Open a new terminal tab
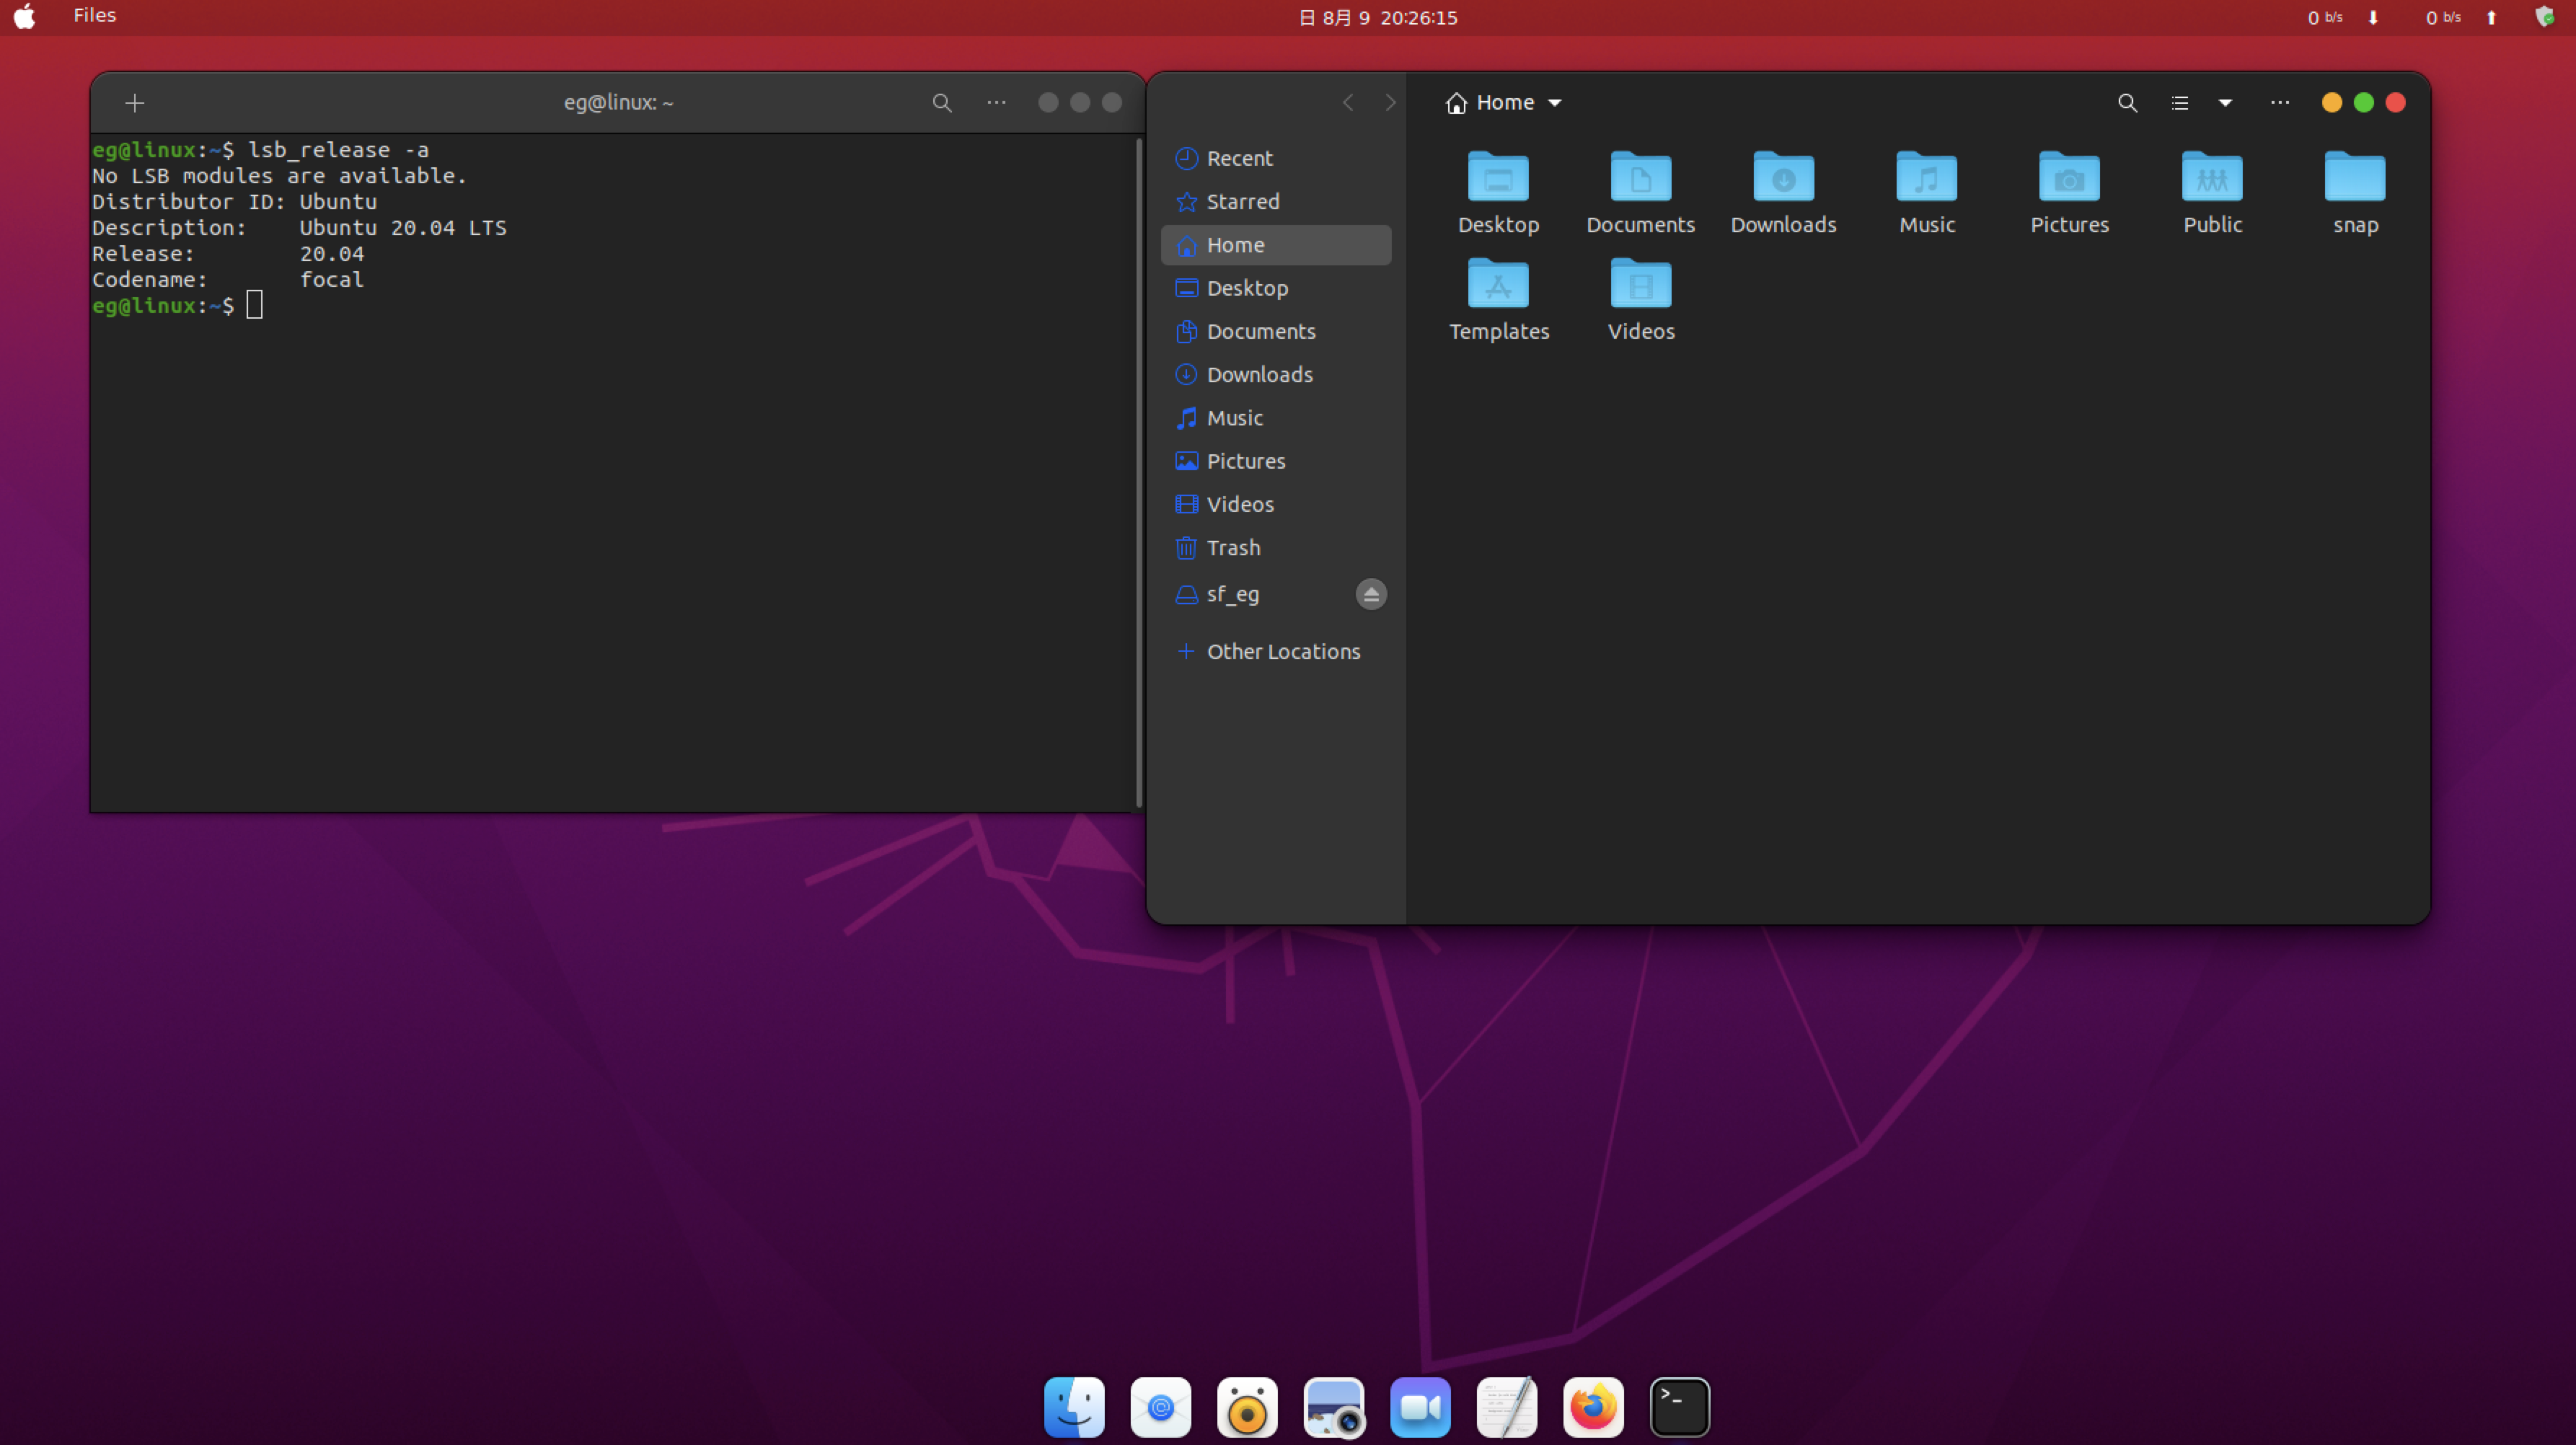Image resolution: width=2576 pixels, height=1445 pixels. click(x=135, y=102)
